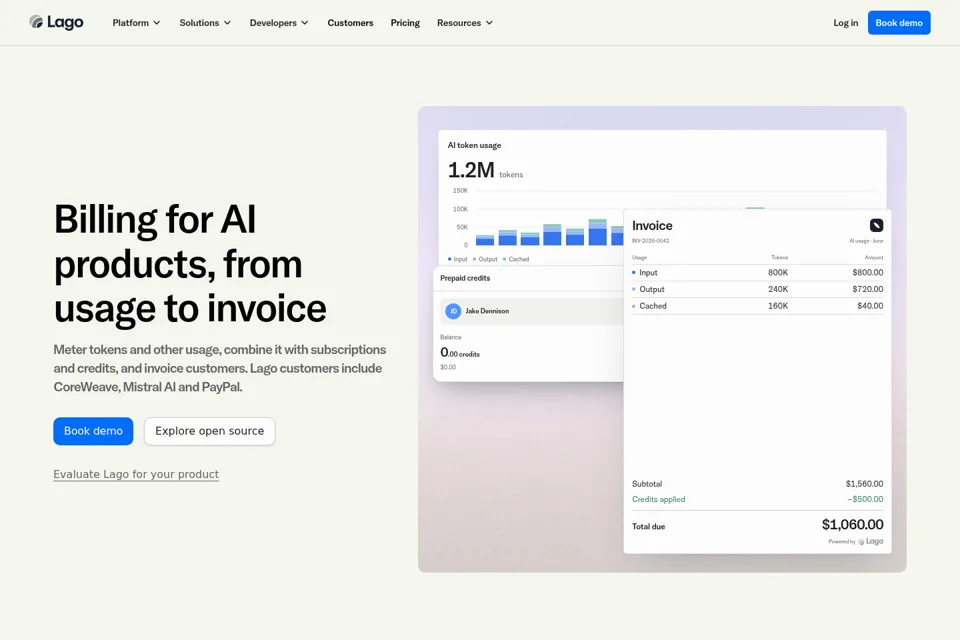960x640 pixels.
Task: Click the 1.2M tokens value
Action: (x=485, y=170)
